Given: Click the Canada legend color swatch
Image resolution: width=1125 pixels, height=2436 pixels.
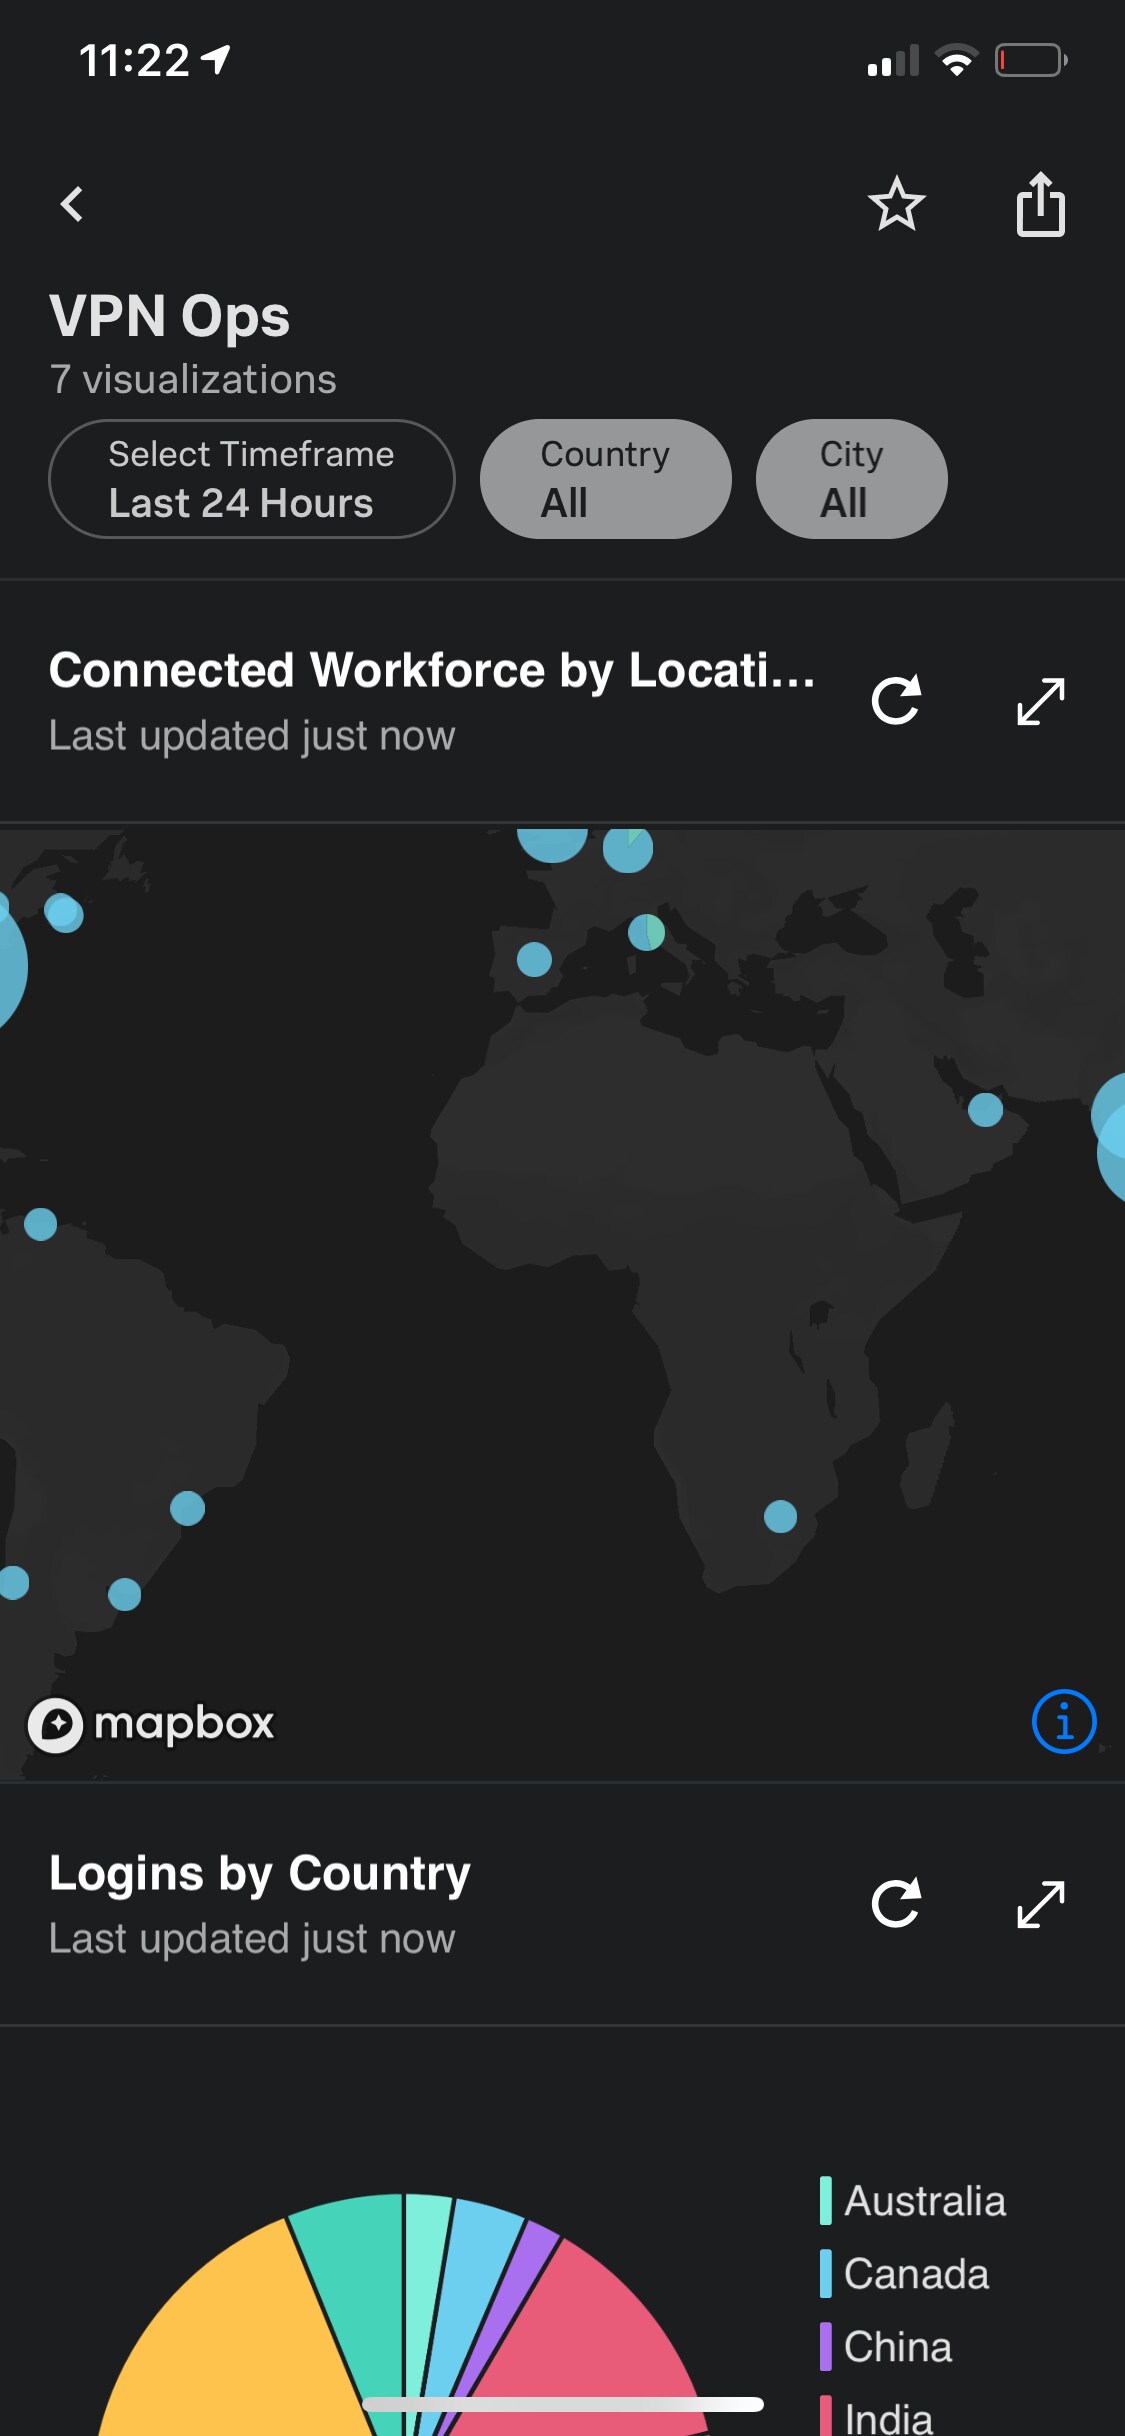Looking at the screenshot, I should coord(826,2273).
